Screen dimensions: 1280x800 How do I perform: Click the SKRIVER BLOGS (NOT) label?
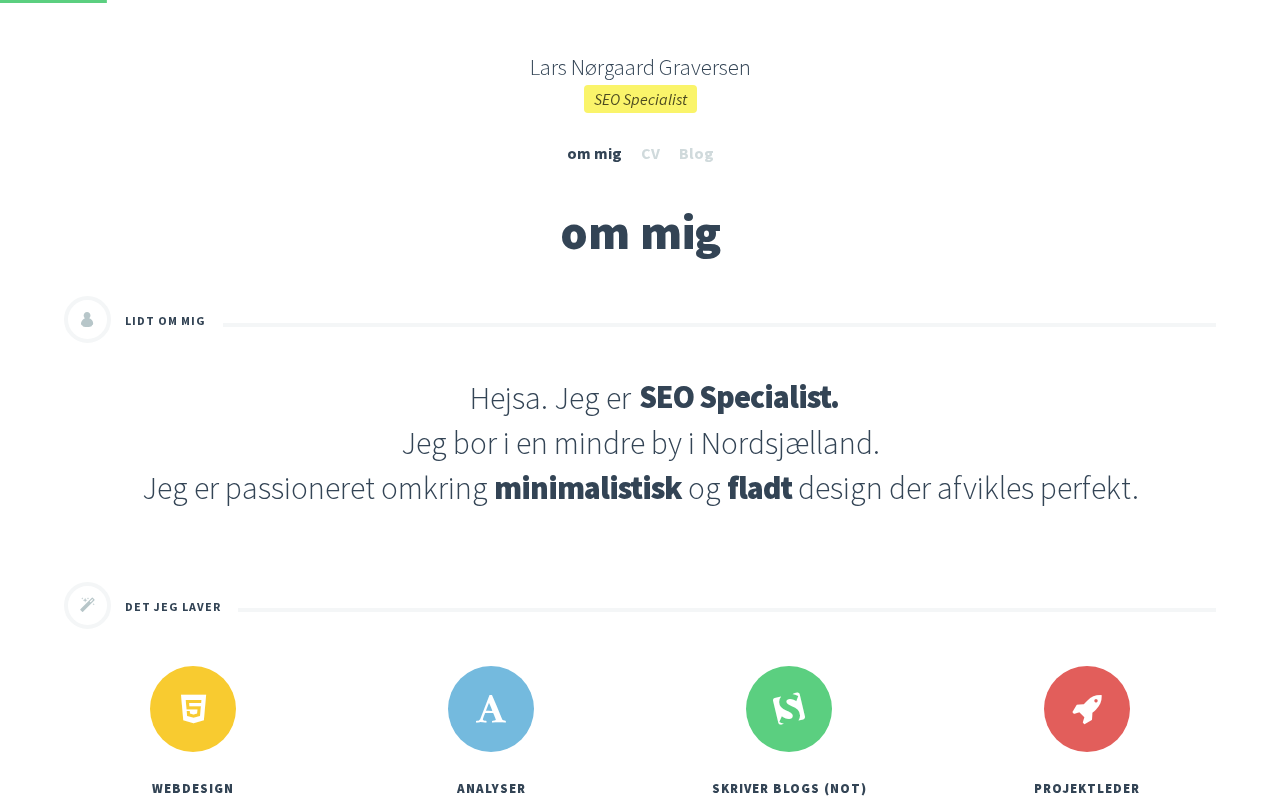pyautogui.click(x=789, y=788)
